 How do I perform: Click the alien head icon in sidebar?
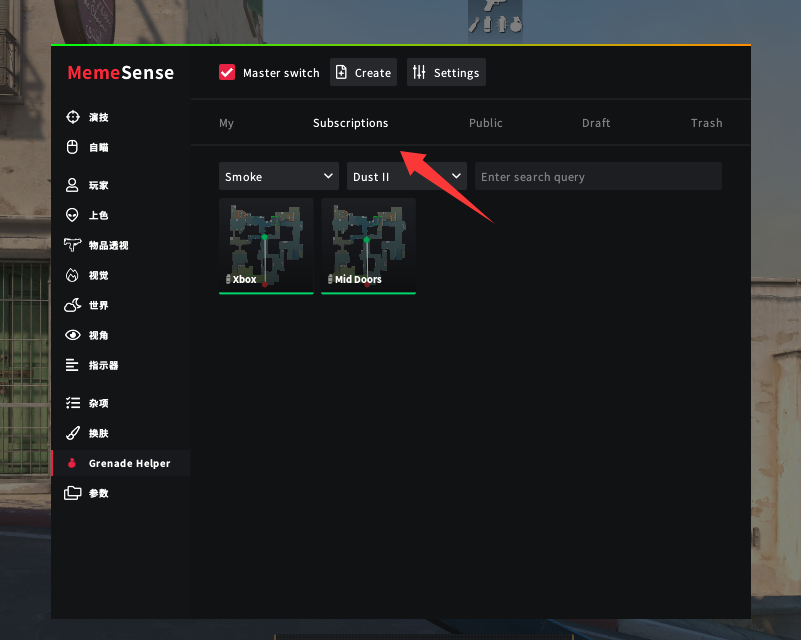[72, 215]
